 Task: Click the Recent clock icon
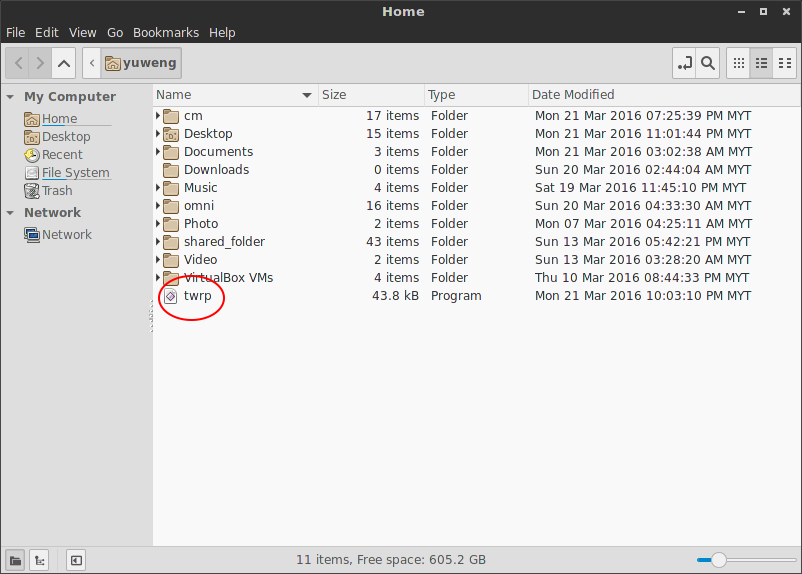[x=32, y=155]
